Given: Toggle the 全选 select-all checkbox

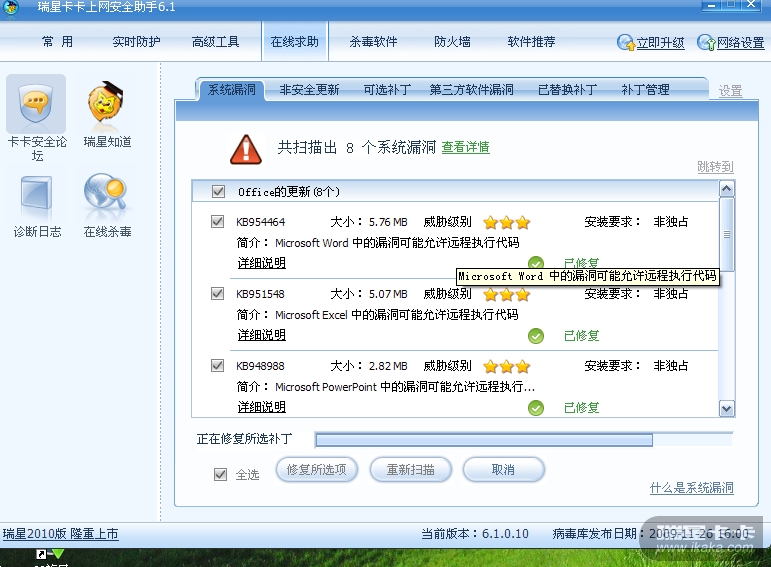Looking at the screenshot, I should [220, 474].
